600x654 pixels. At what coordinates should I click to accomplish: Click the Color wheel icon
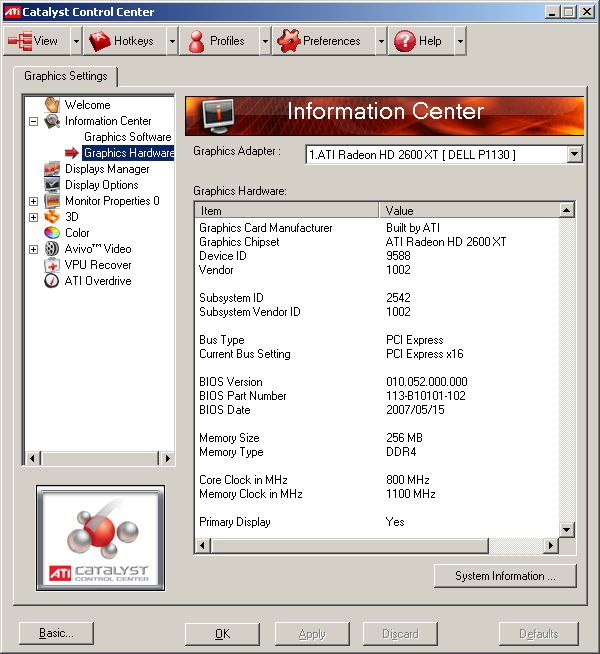[x=52, y=233]
